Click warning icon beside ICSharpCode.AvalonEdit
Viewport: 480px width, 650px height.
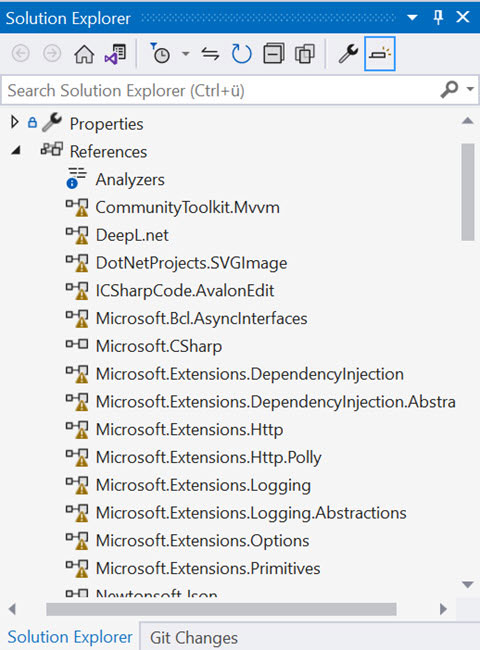coord(82,294)
